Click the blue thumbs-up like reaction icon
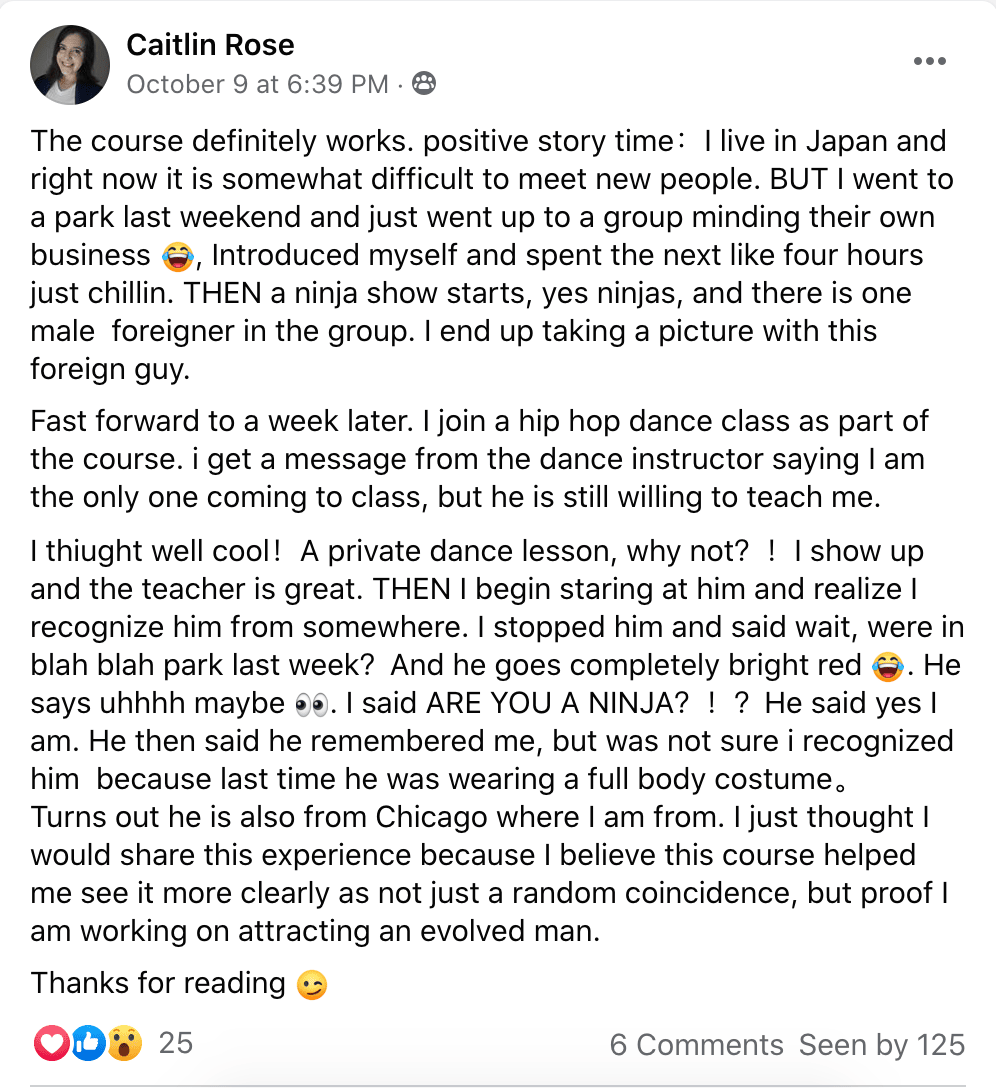Screen dimensions: 996x1088 point(88,1044)
